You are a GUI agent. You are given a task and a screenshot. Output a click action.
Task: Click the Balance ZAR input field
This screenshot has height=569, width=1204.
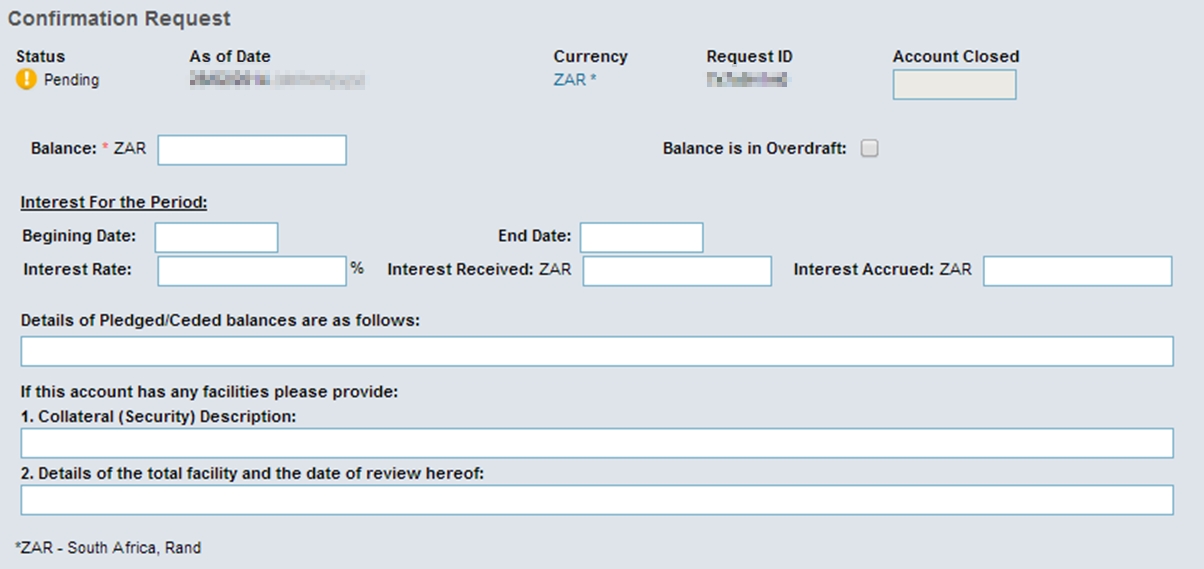point(252,150)
